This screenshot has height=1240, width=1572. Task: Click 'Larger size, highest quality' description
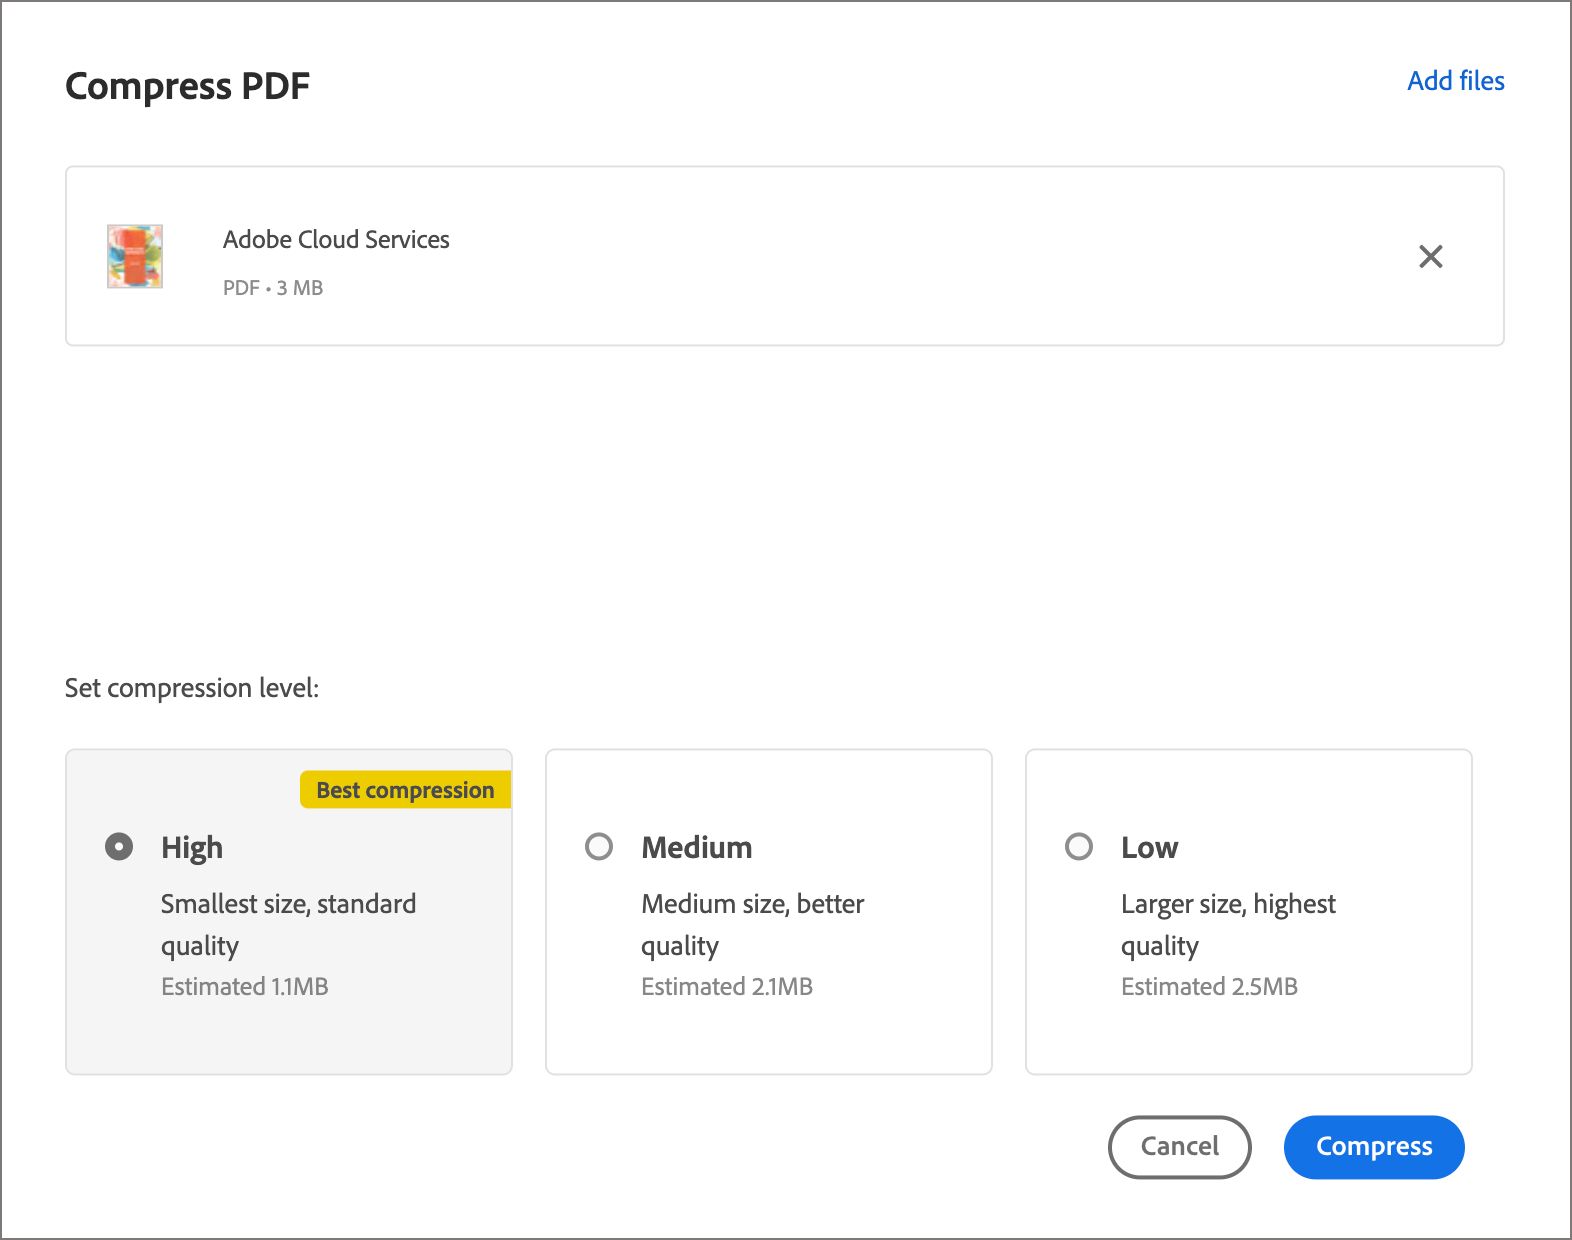(1228, 925)
